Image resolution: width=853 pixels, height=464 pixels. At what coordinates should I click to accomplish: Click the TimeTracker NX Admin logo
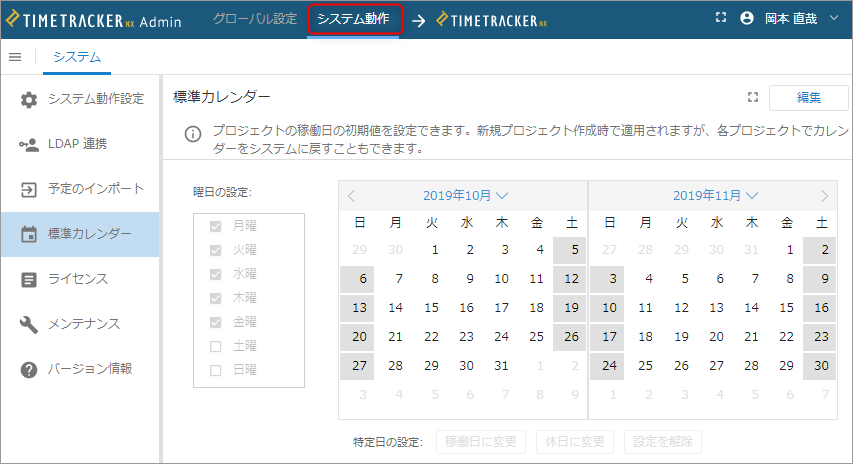(x=94, y=20)
